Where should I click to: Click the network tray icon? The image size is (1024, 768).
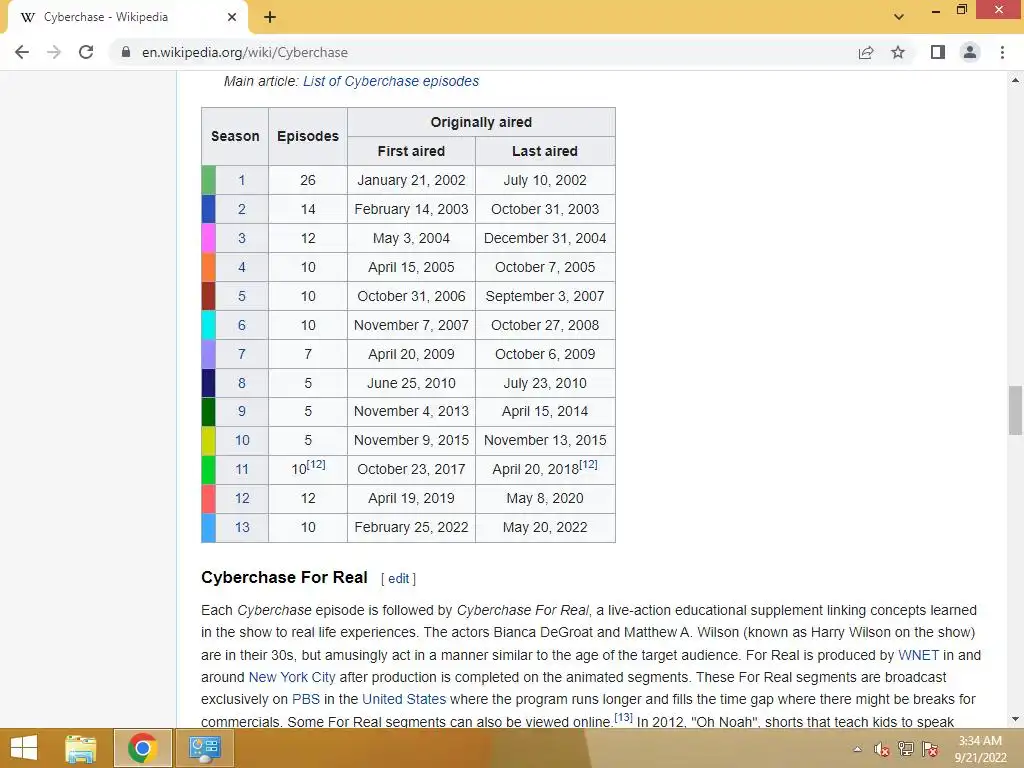point(906,749)
